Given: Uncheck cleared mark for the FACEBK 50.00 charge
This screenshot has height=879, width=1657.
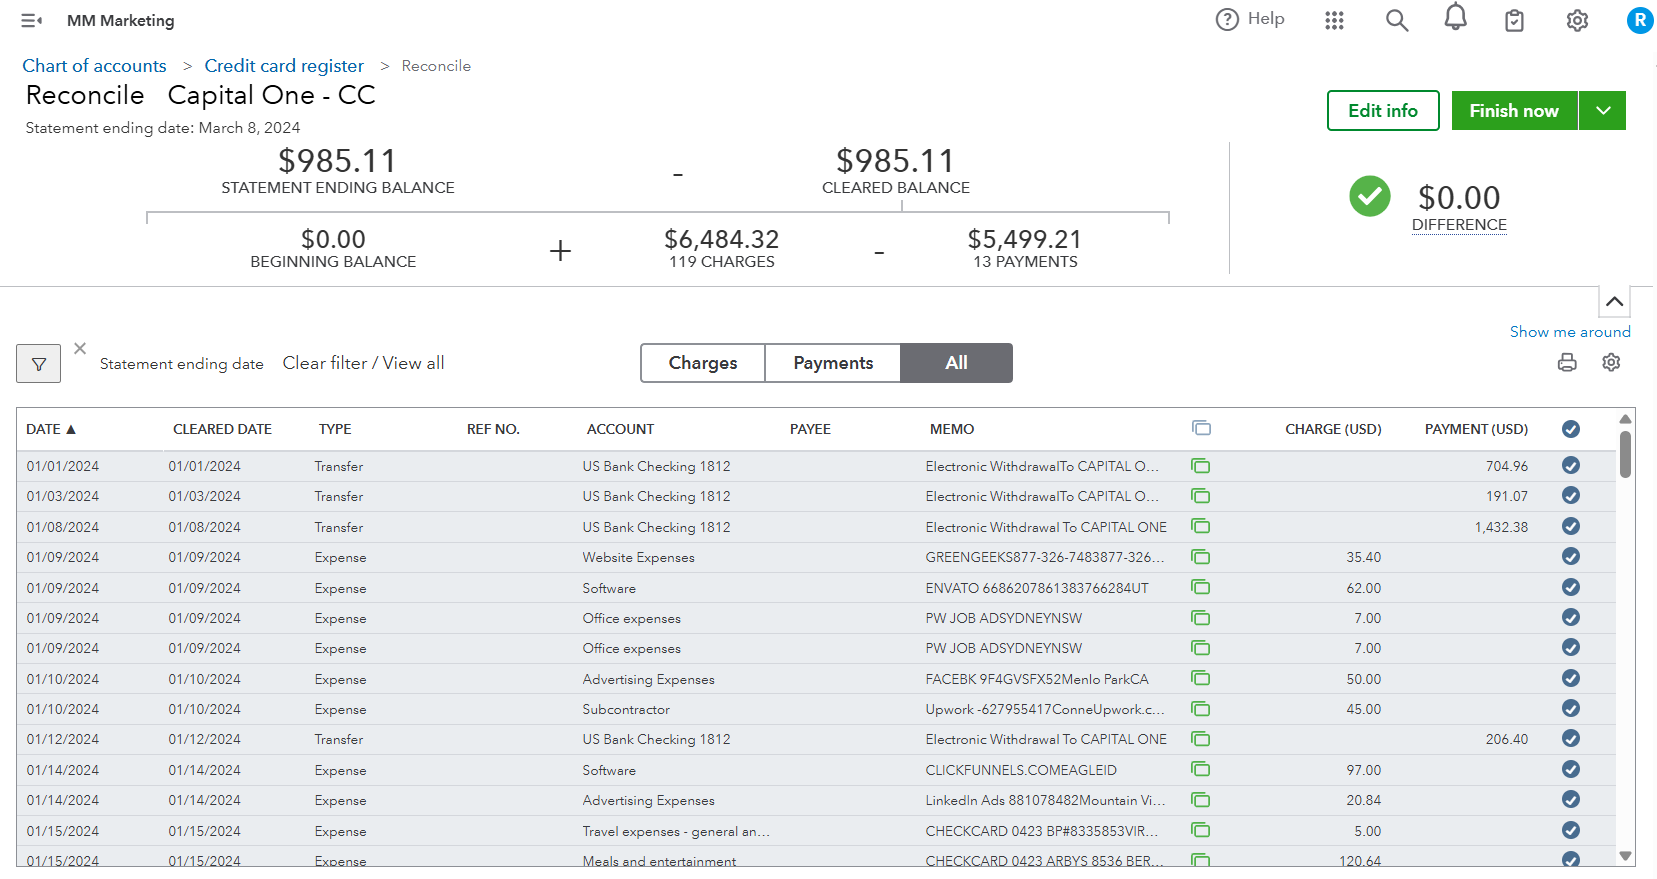Looking at the screenshot, I should [x=1571, y=678].
